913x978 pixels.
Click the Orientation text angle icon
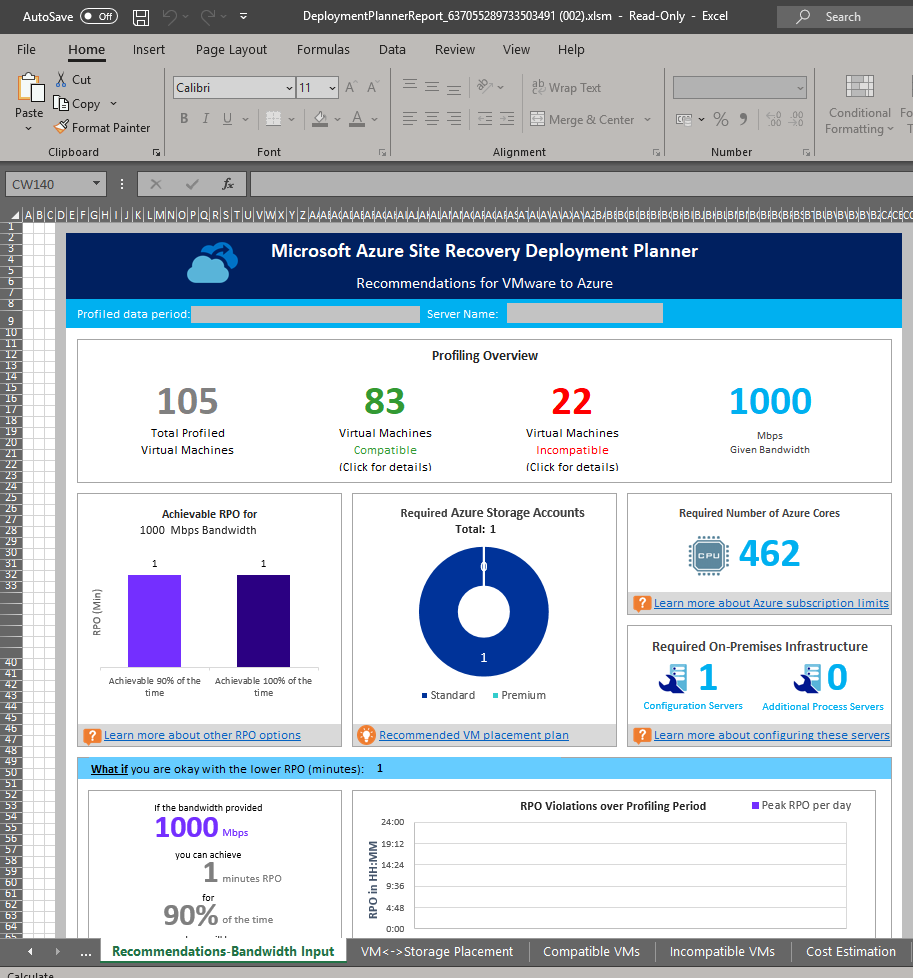(x=485, y=86)
